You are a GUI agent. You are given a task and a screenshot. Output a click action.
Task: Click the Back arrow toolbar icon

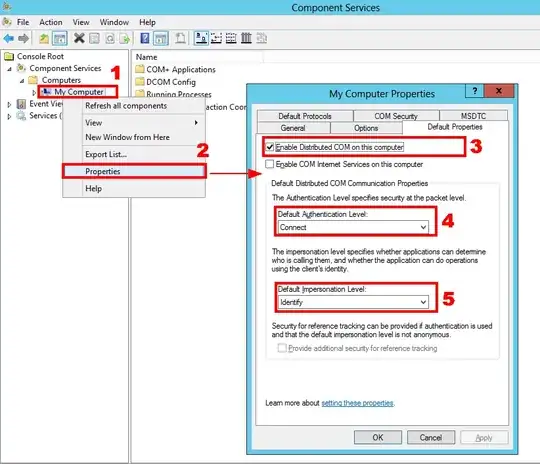click(8, 38)
